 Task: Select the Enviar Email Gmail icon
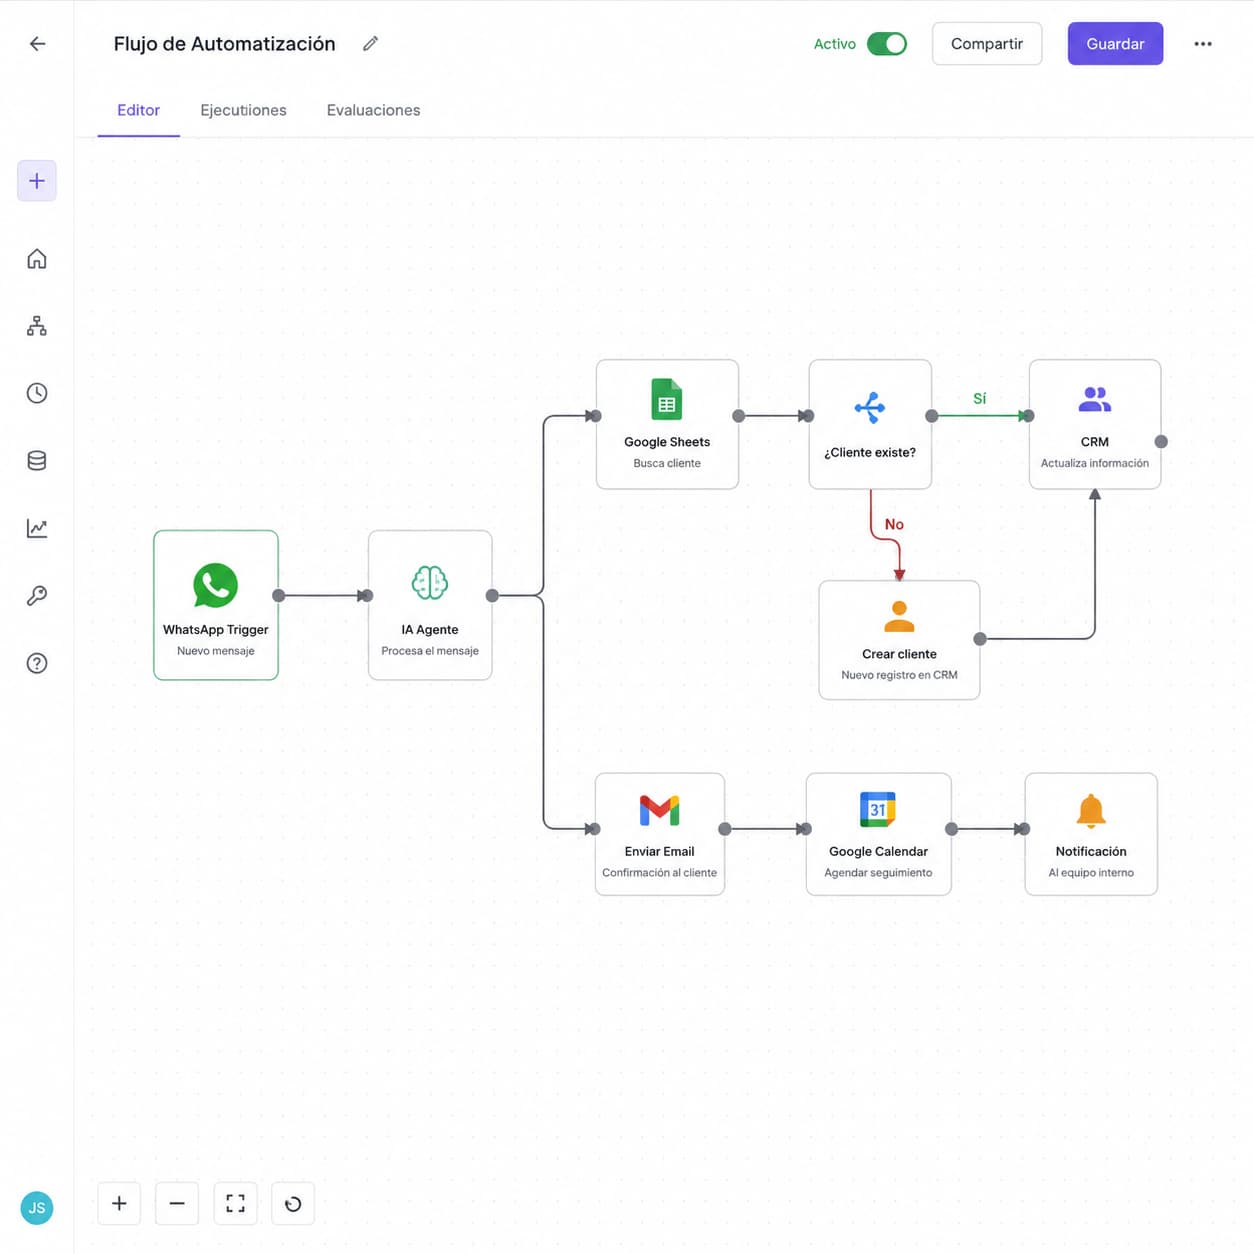coord(660,810)
